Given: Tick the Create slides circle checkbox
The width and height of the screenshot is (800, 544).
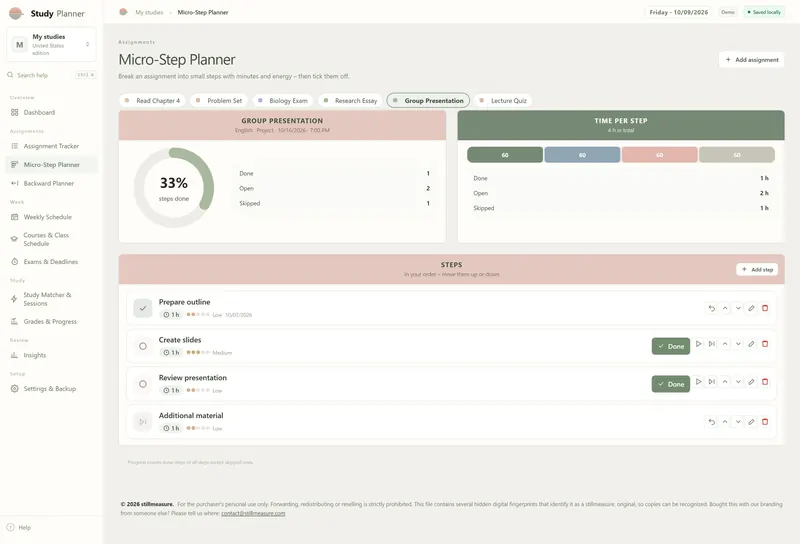Looking at the screenshot, I should pos(143,346).
